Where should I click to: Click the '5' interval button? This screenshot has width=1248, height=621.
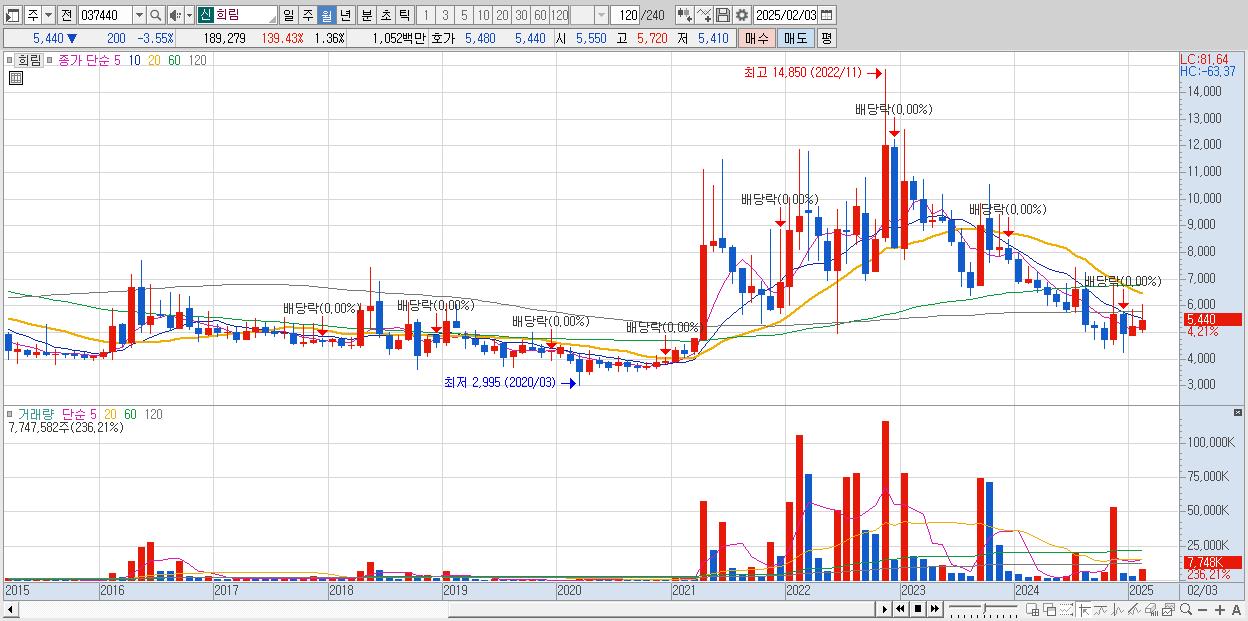(464, 15)
